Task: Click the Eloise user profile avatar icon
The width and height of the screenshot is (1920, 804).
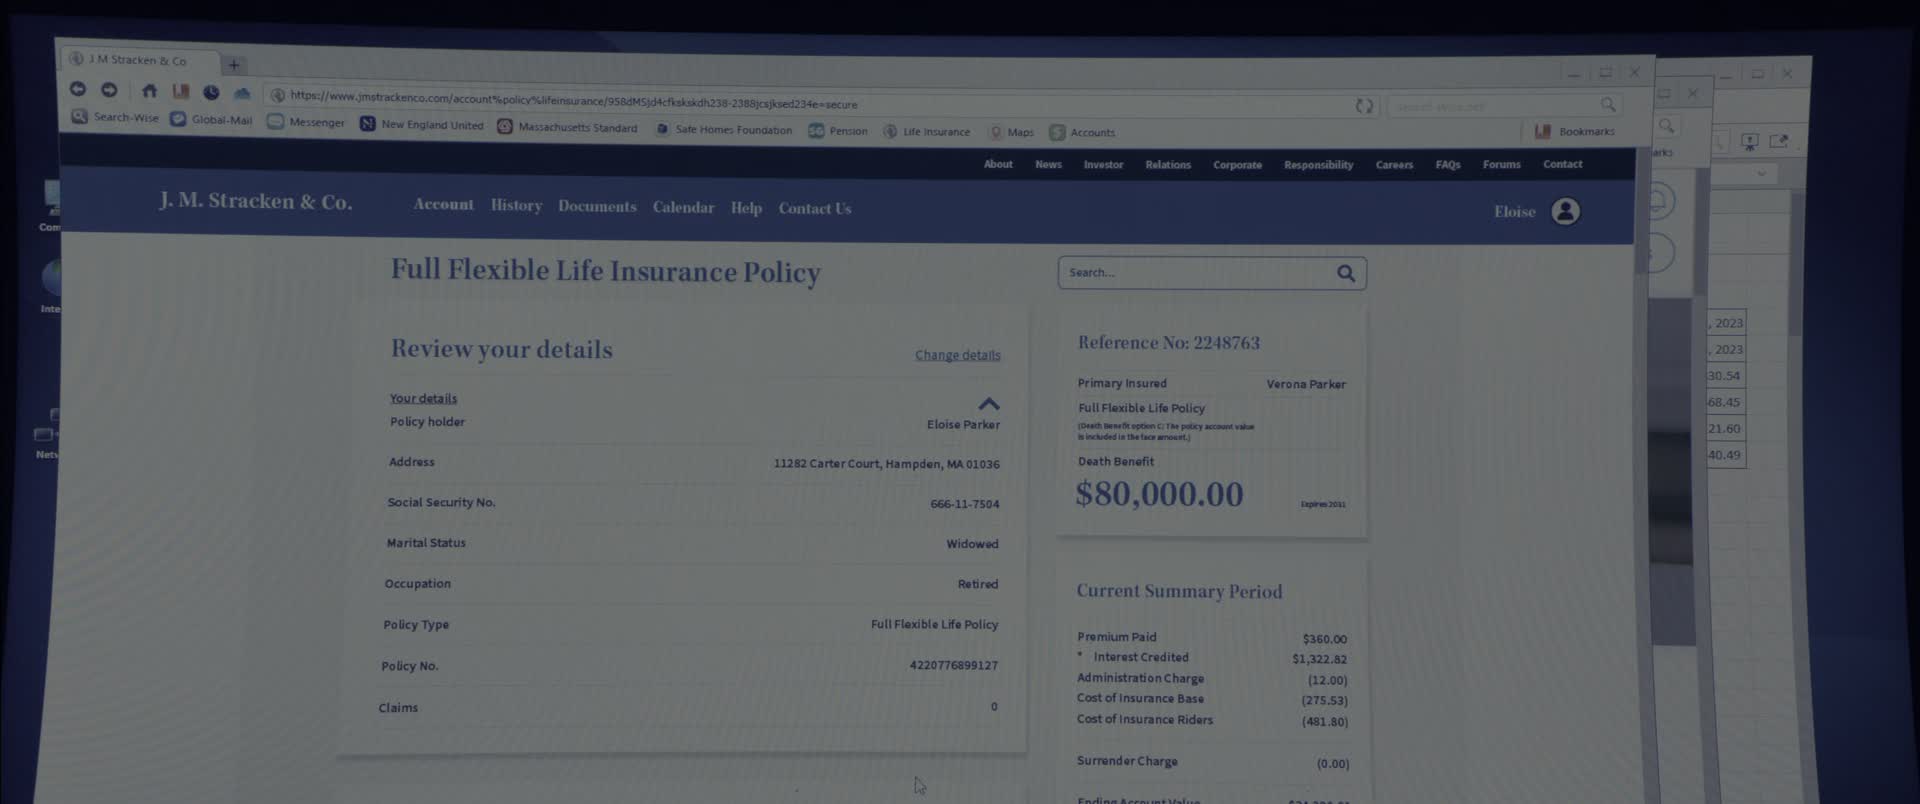Action: (1565, 212)
